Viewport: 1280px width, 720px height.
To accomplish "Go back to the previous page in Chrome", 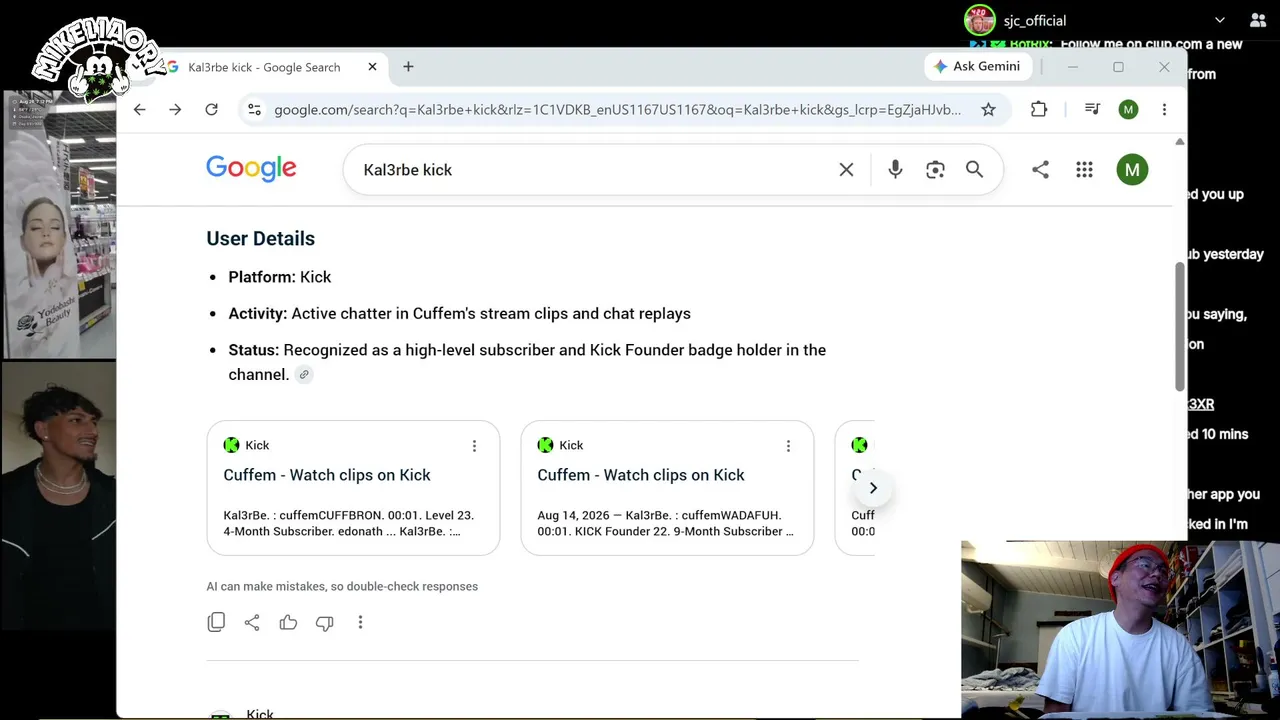I will pyautogui.click(x=139, y=110).
